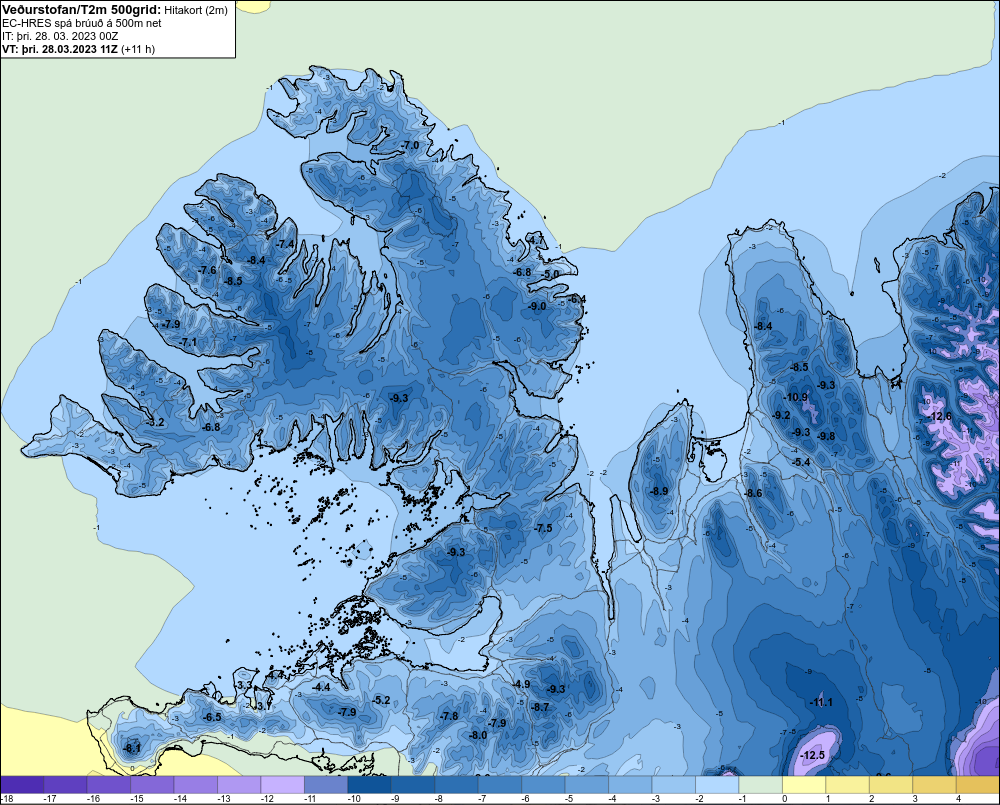Click the temperature value "-10.9" on the map
This screenshot has width=1000, height=805.
796,397
